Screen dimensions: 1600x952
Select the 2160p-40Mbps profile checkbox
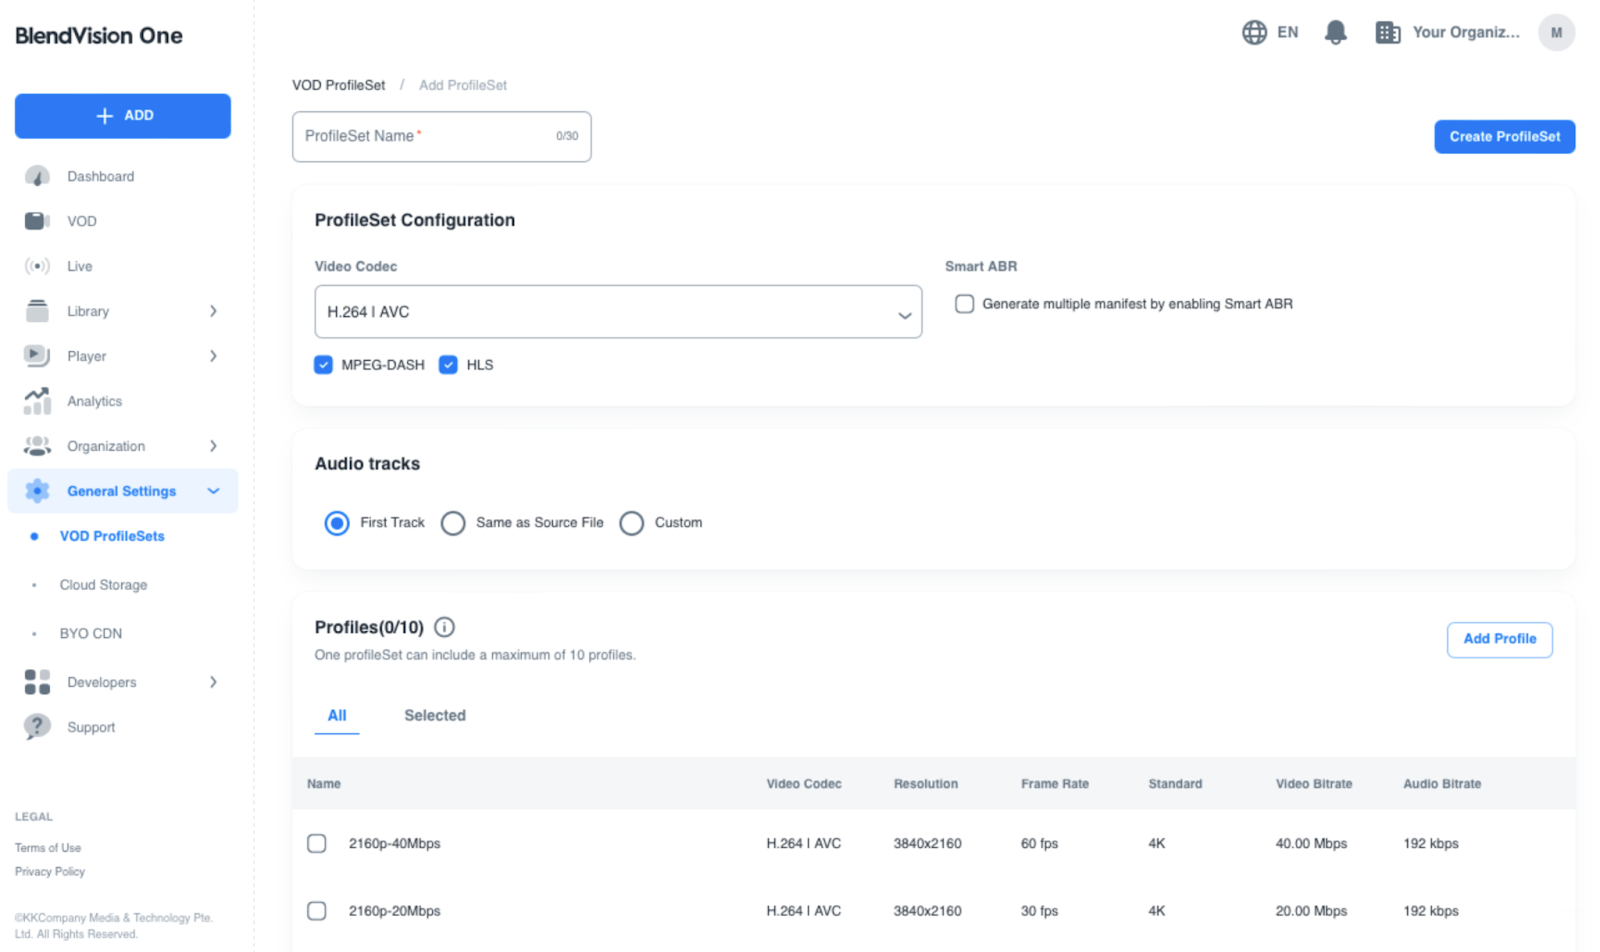tap(317, 843)
